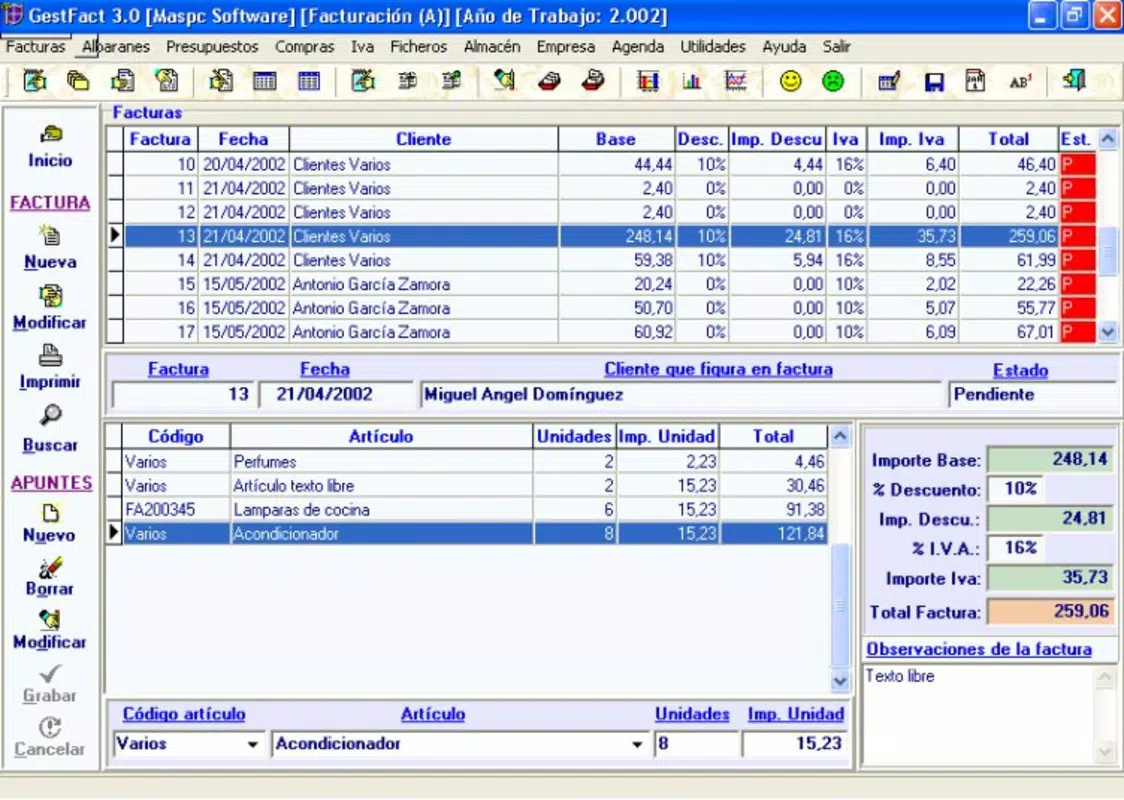Click the articles list scroll-down arrow

point(840,682)
